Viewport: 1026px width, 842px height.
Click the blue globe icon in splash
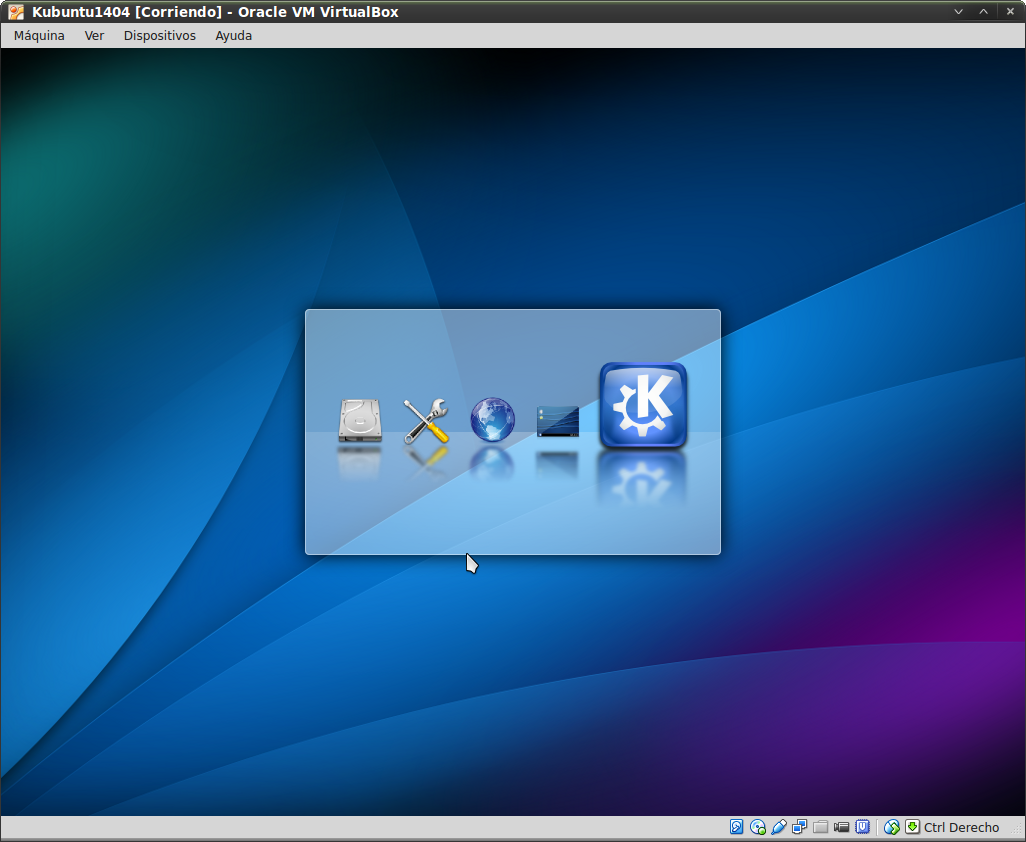point(492,420)
